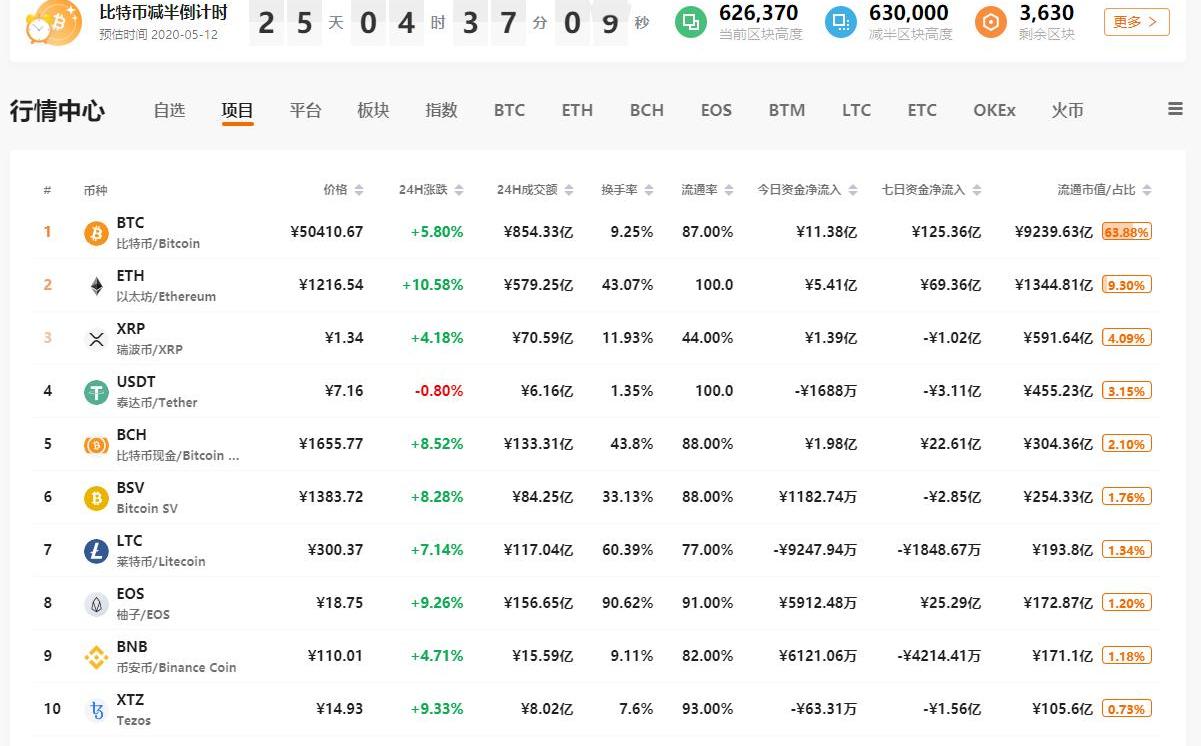Sort the table by 价格 column

343,190
